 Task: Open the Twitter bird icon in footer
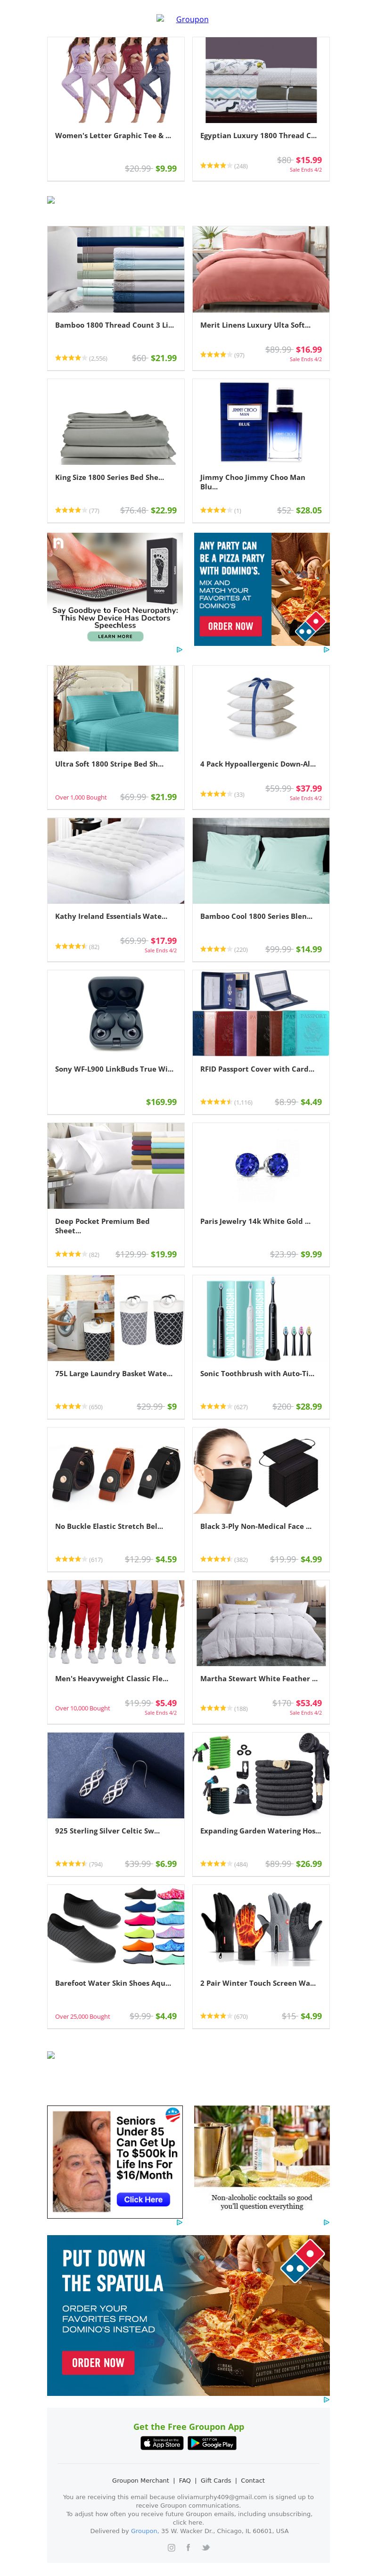206,2547
